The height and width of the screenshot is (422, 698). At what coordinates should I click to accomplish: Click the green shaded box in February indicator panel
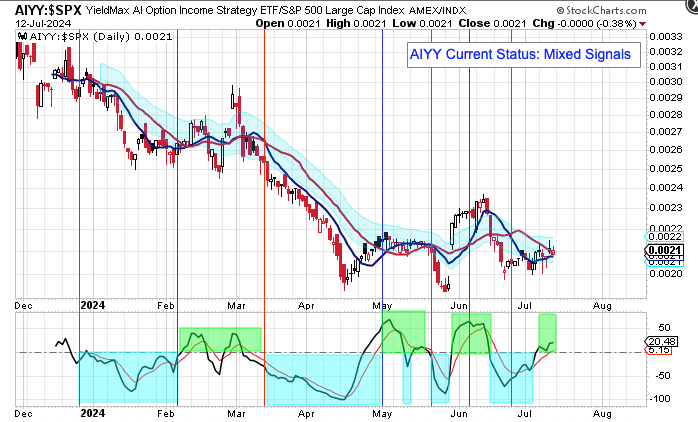tap(220, 339)
